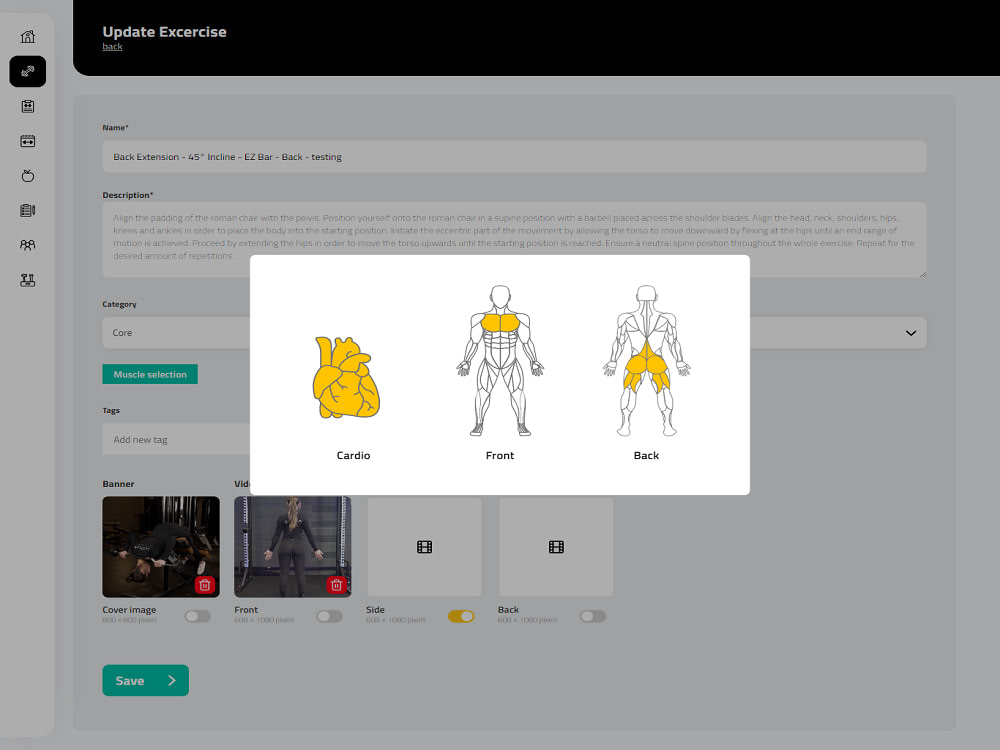Open the Muscle selection button

coord(149,373)
